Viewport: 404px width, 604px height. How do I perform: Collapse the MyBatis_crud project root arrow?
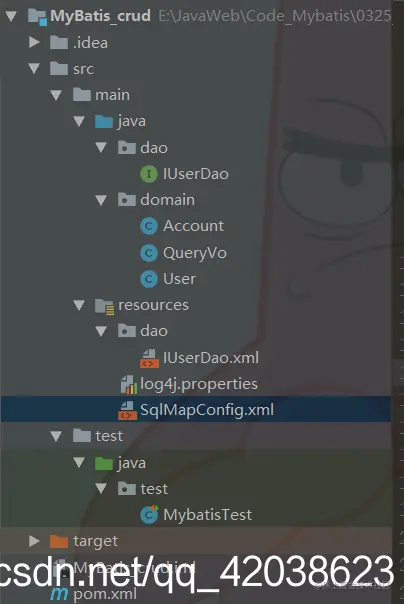[11, 16]
